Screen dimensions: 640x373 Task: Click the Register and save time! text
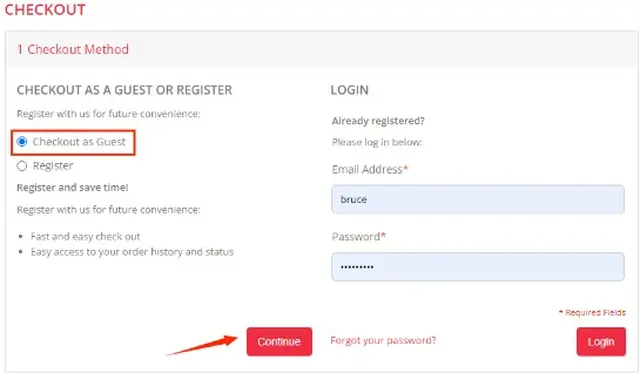tap(72, 188)
